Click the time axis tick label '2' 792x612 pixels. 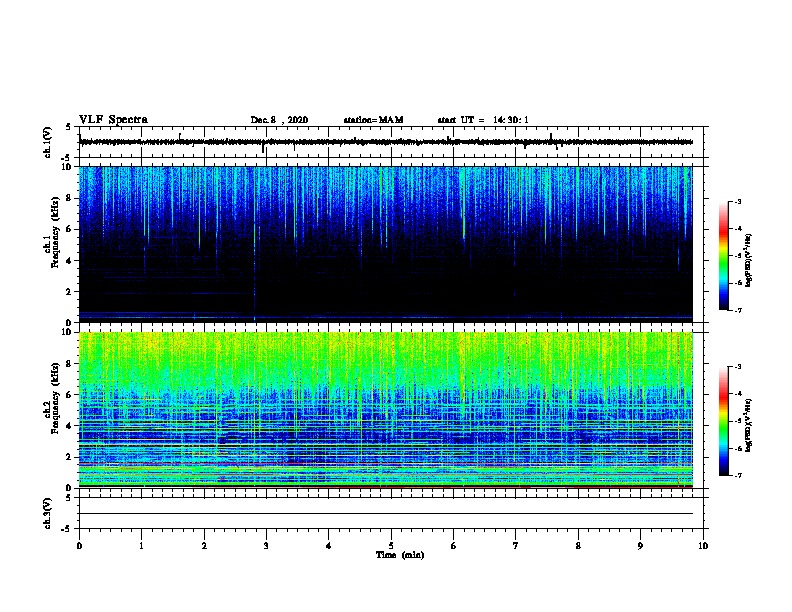pyautogui.click(x=204, y=546)
